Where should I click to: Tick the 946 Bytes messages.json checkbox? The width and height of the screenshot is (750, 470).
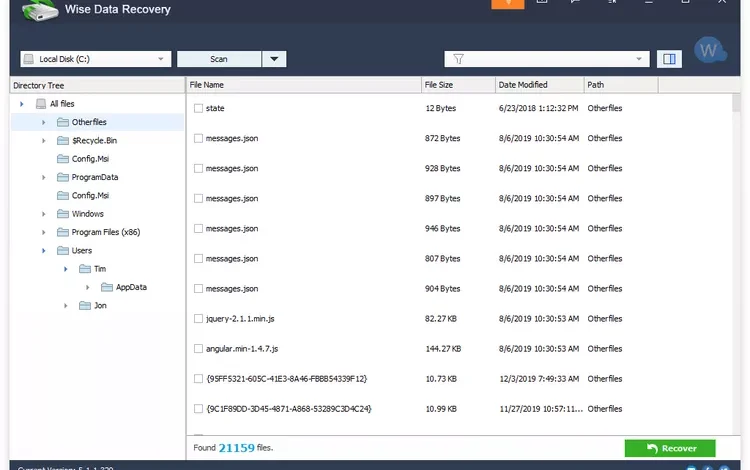point(199,229)
